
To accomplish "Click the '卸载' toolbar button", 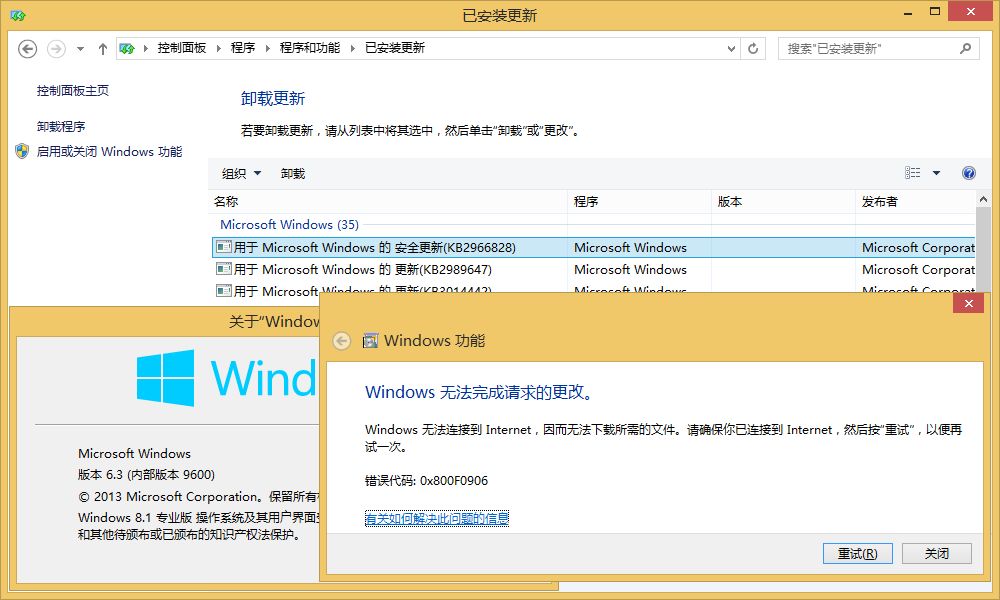I will pyautogui.click(x=293, y=173).
